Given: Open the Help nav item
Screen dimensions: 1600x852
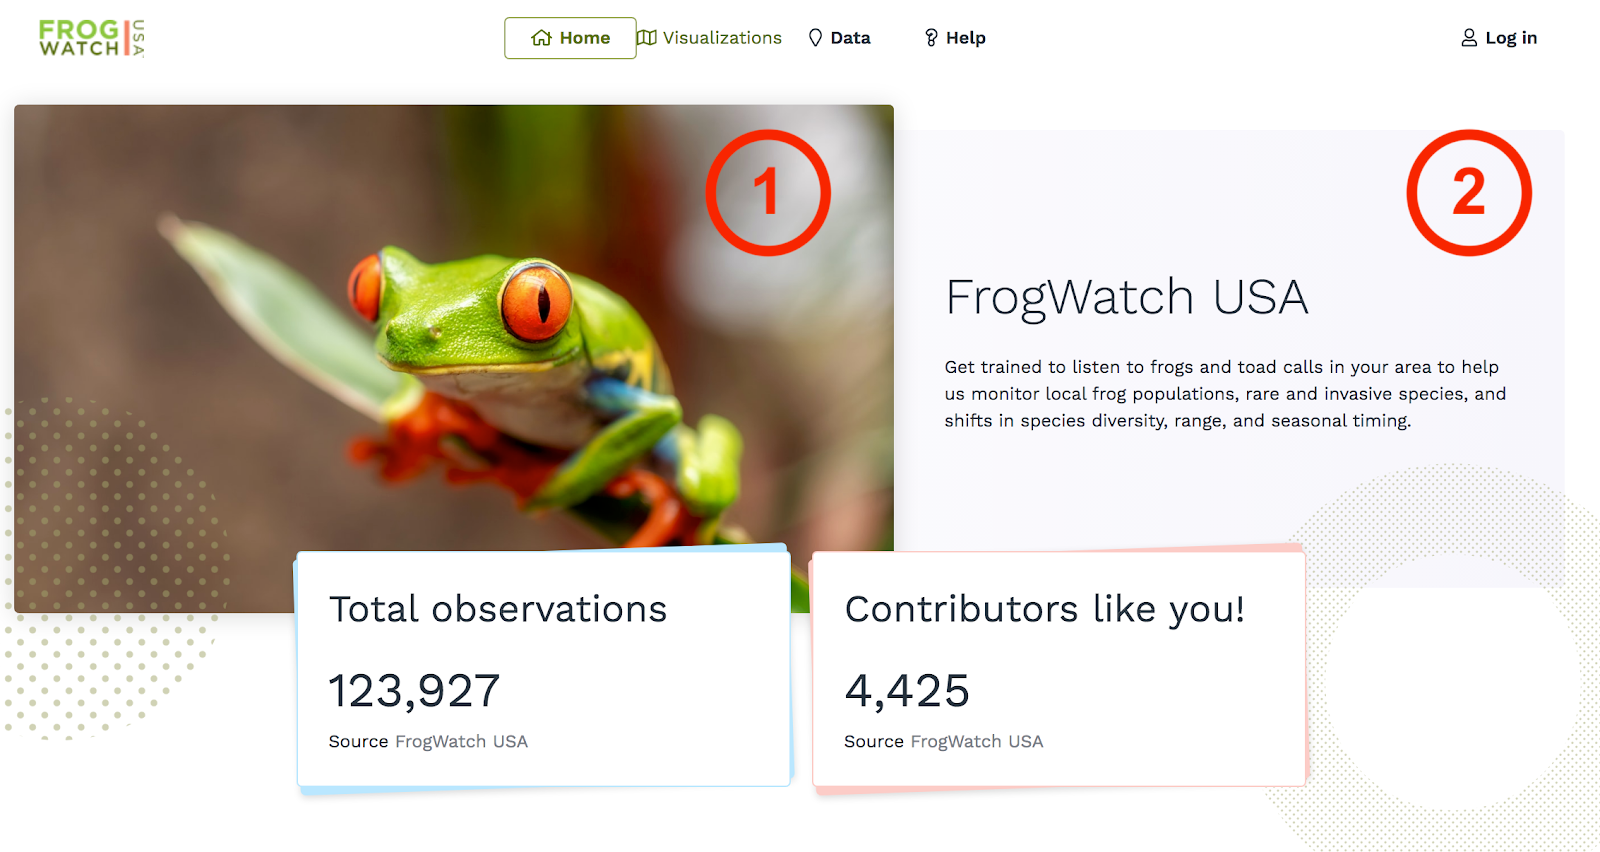Looking at the screenshot, I should point(965,38).
